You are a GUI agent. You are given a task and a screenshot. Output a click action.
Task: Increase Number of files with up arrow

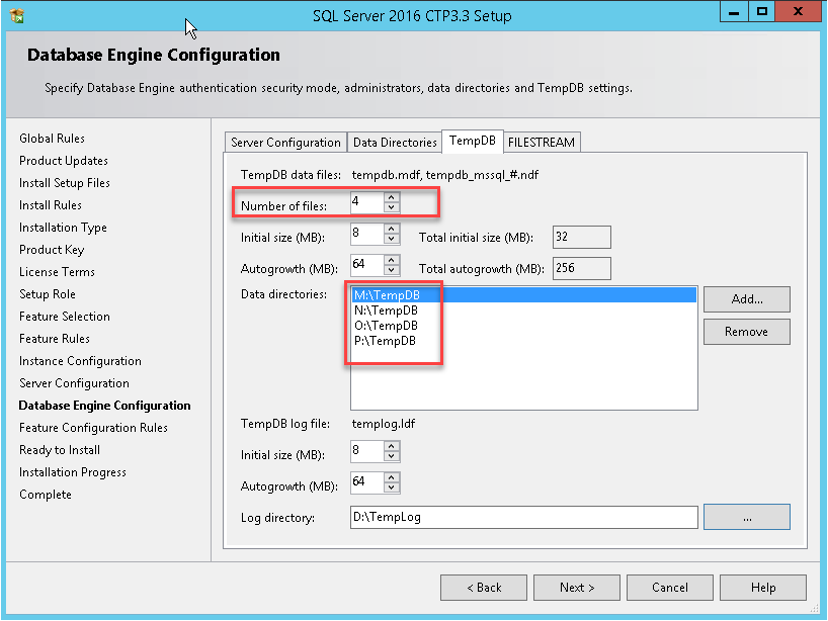click(390, 198)
